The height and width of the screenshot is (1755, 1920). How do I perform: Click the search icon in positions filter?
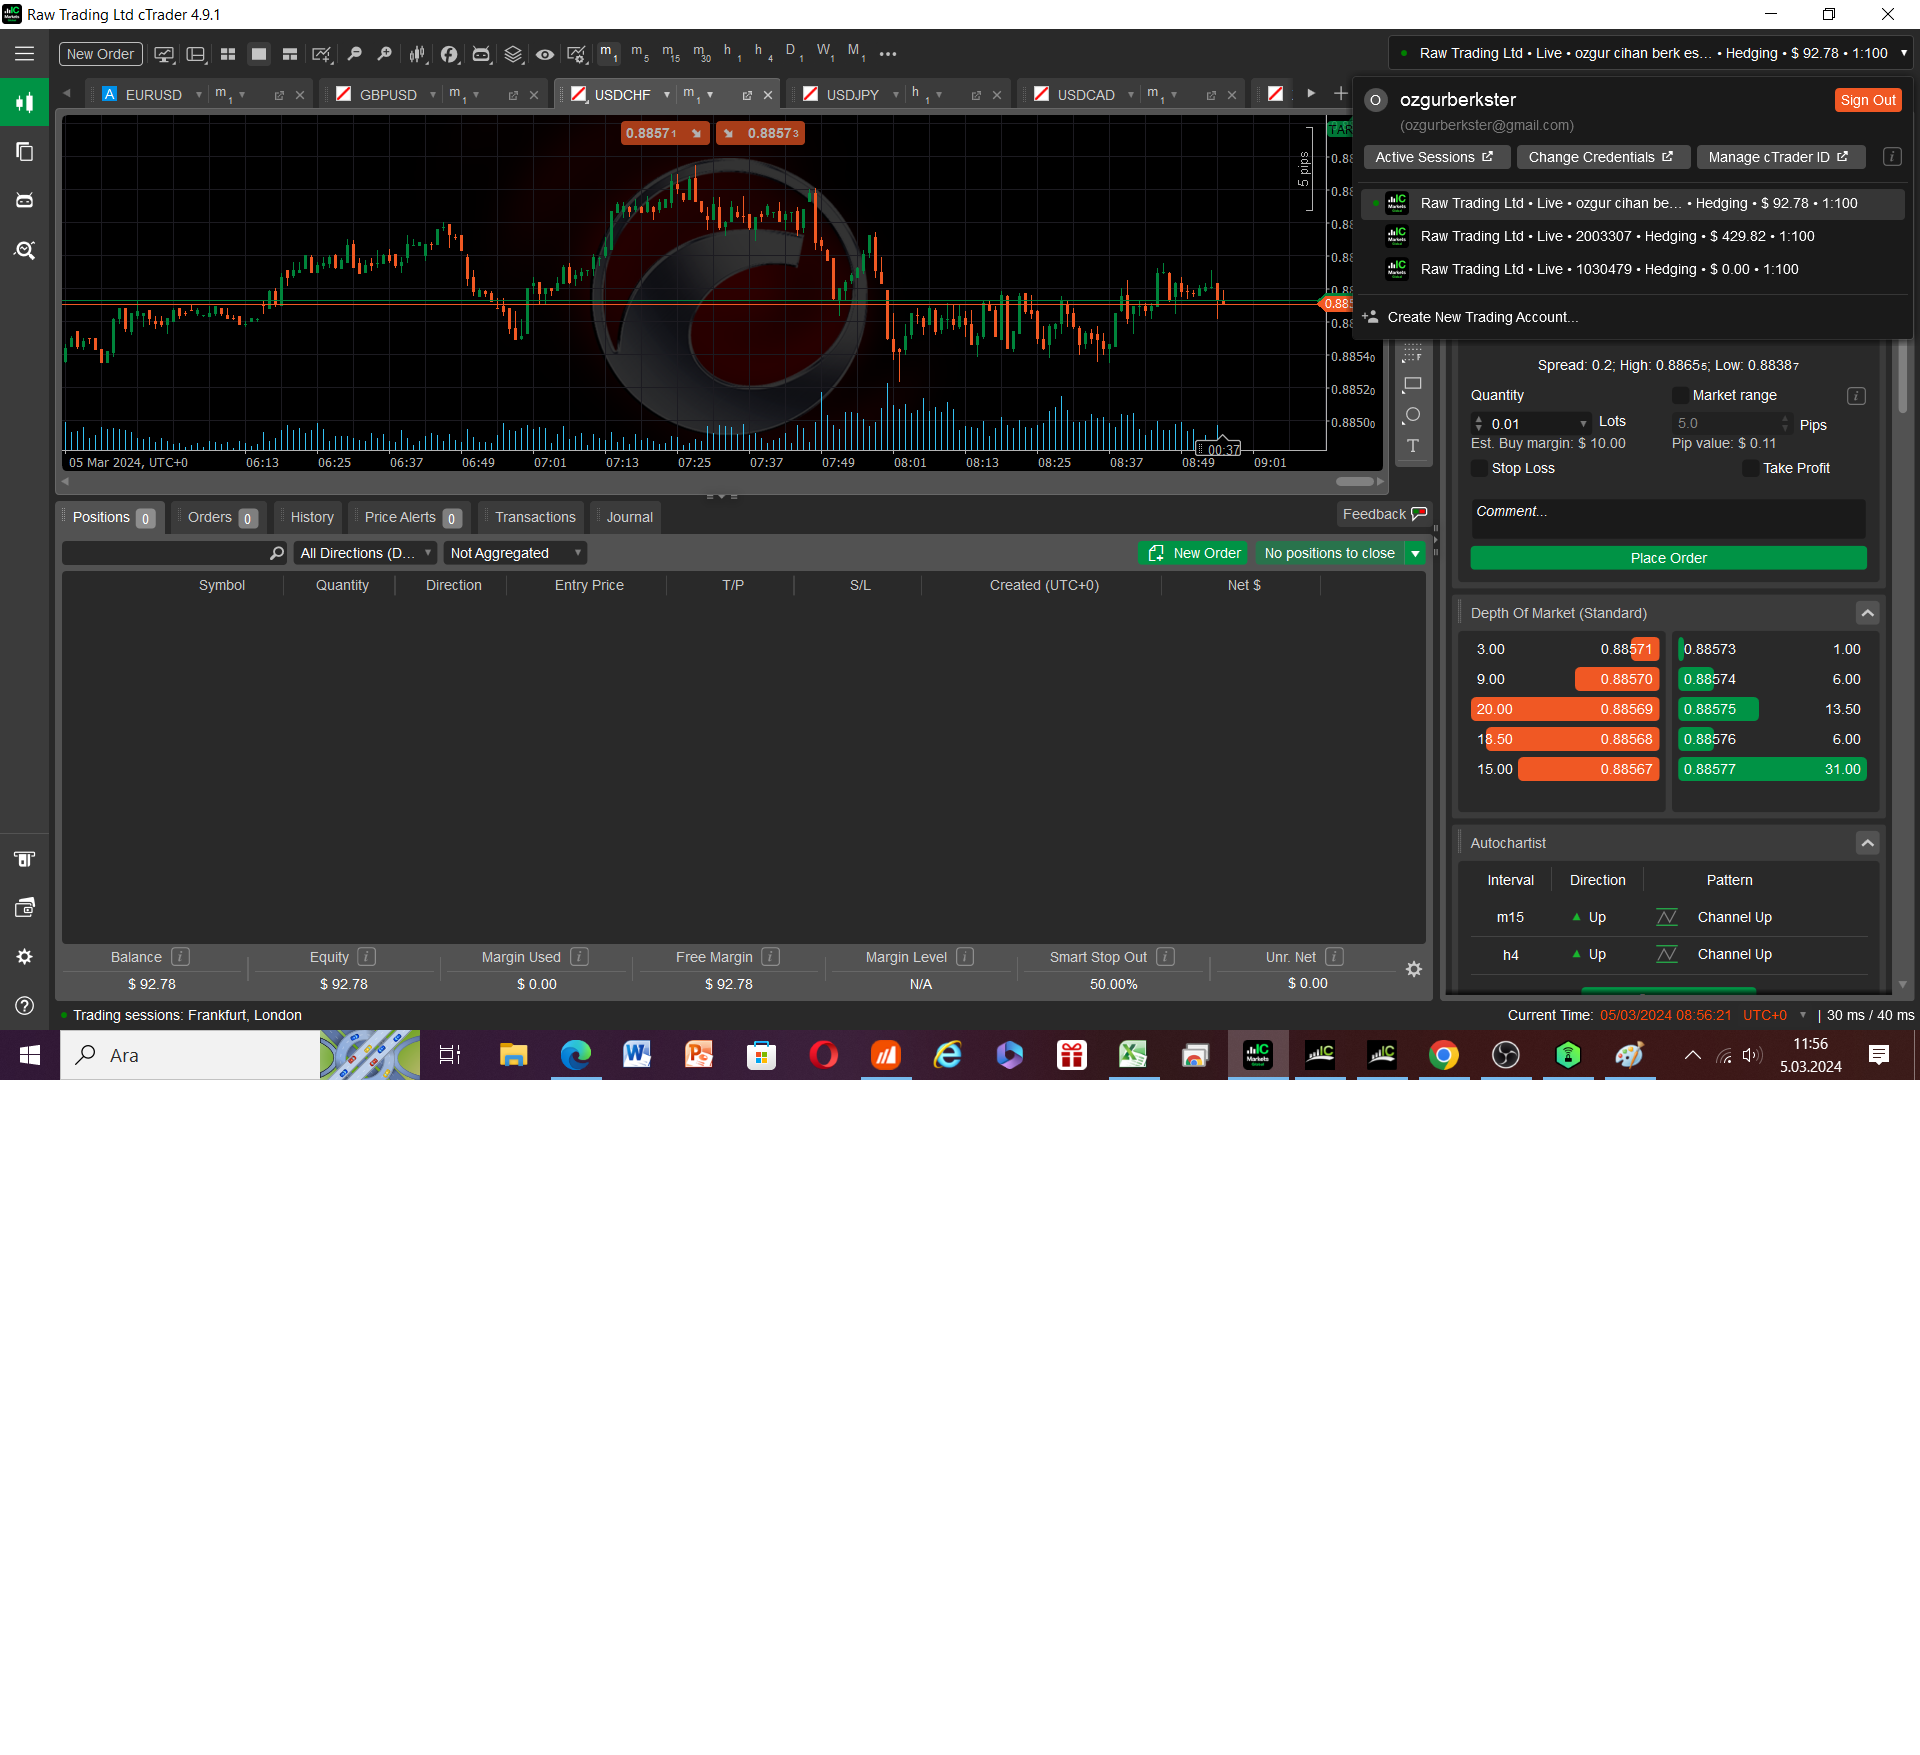point(276,553)
